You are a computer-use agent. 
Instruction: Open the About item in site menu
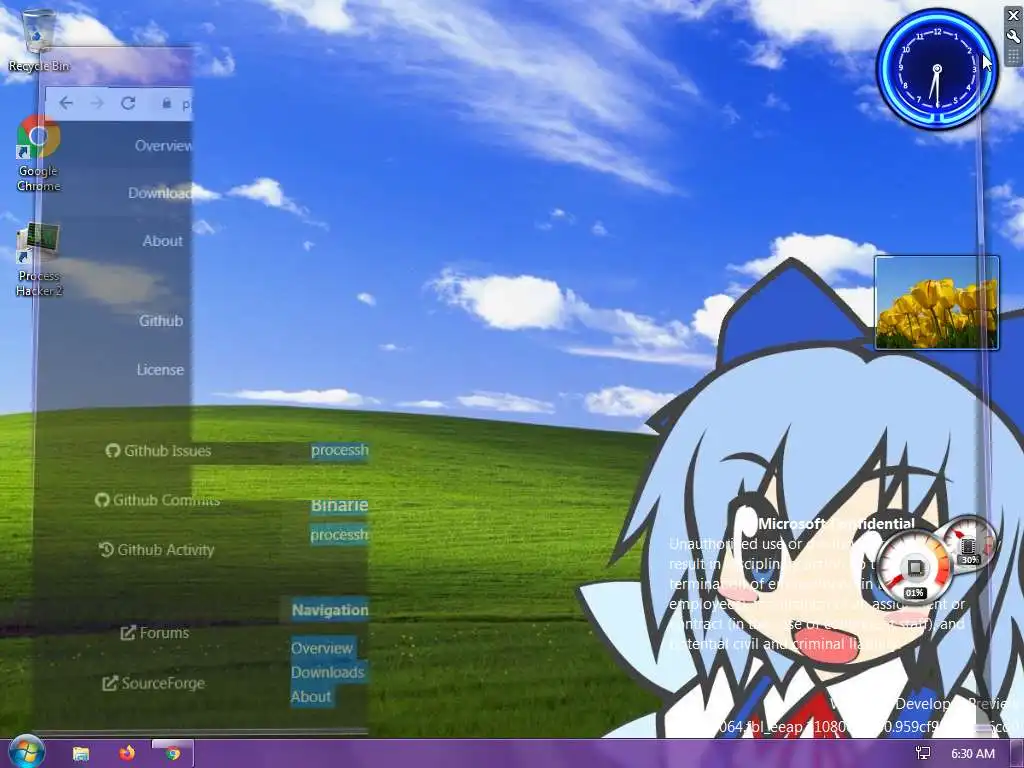(163, 241)
